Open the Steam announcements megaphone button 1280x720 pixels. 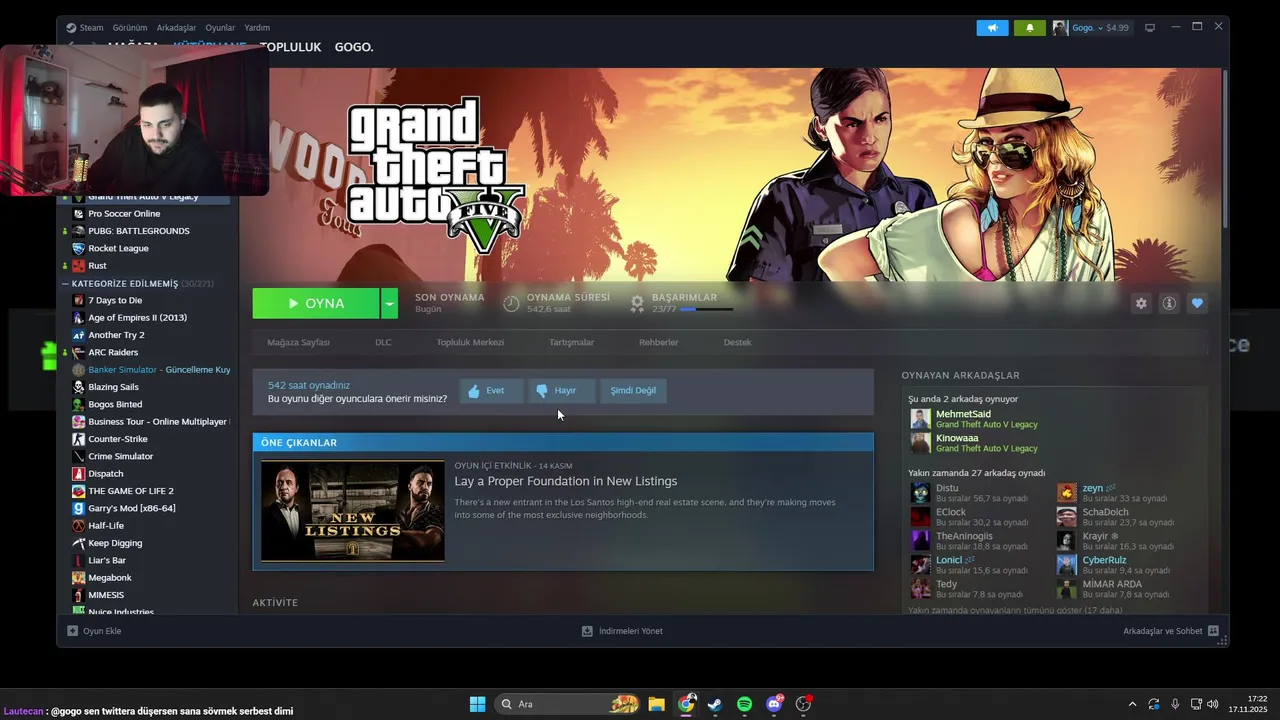992,28
